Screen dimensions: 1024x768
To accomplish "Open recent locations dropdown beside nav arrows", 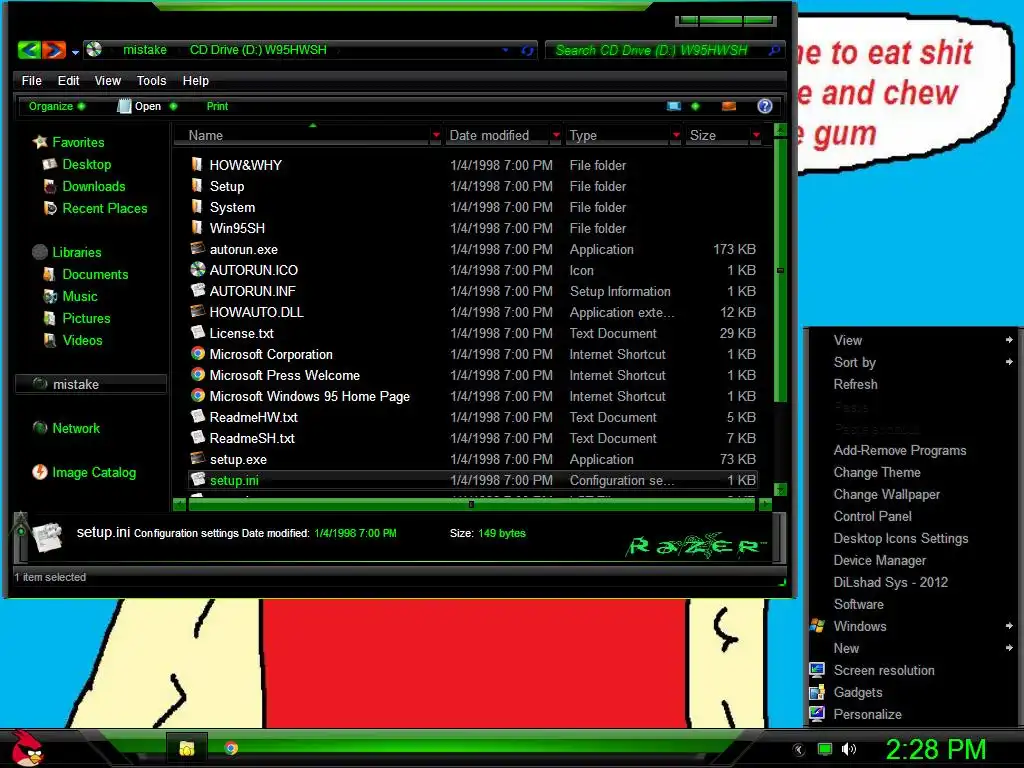I will click(75, 52).
